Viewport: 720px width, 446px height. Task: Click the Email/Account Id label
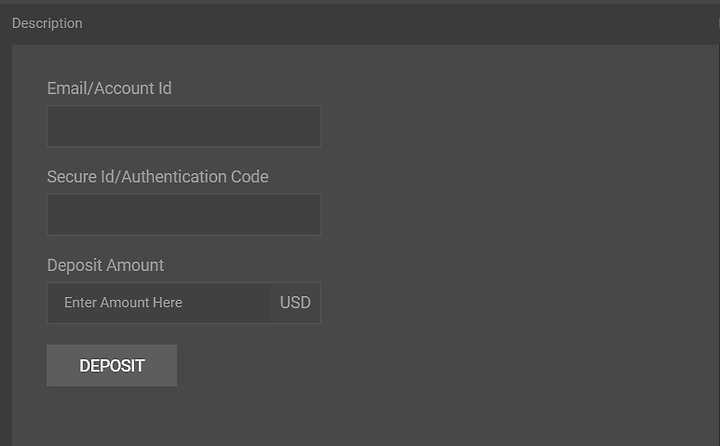pyautogui.click(x=109, y=88)
